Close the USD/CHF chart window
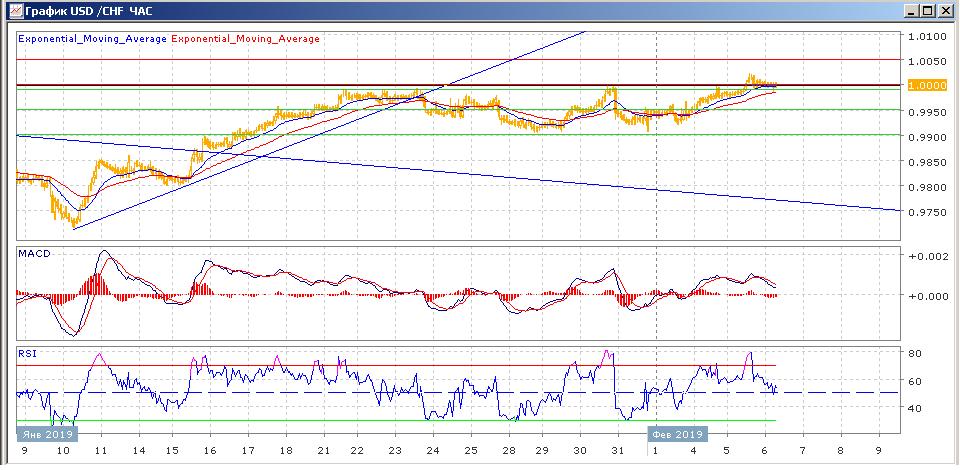Image resolution: width=960 pixels, height=470 pixels. (x=943, y=10)
